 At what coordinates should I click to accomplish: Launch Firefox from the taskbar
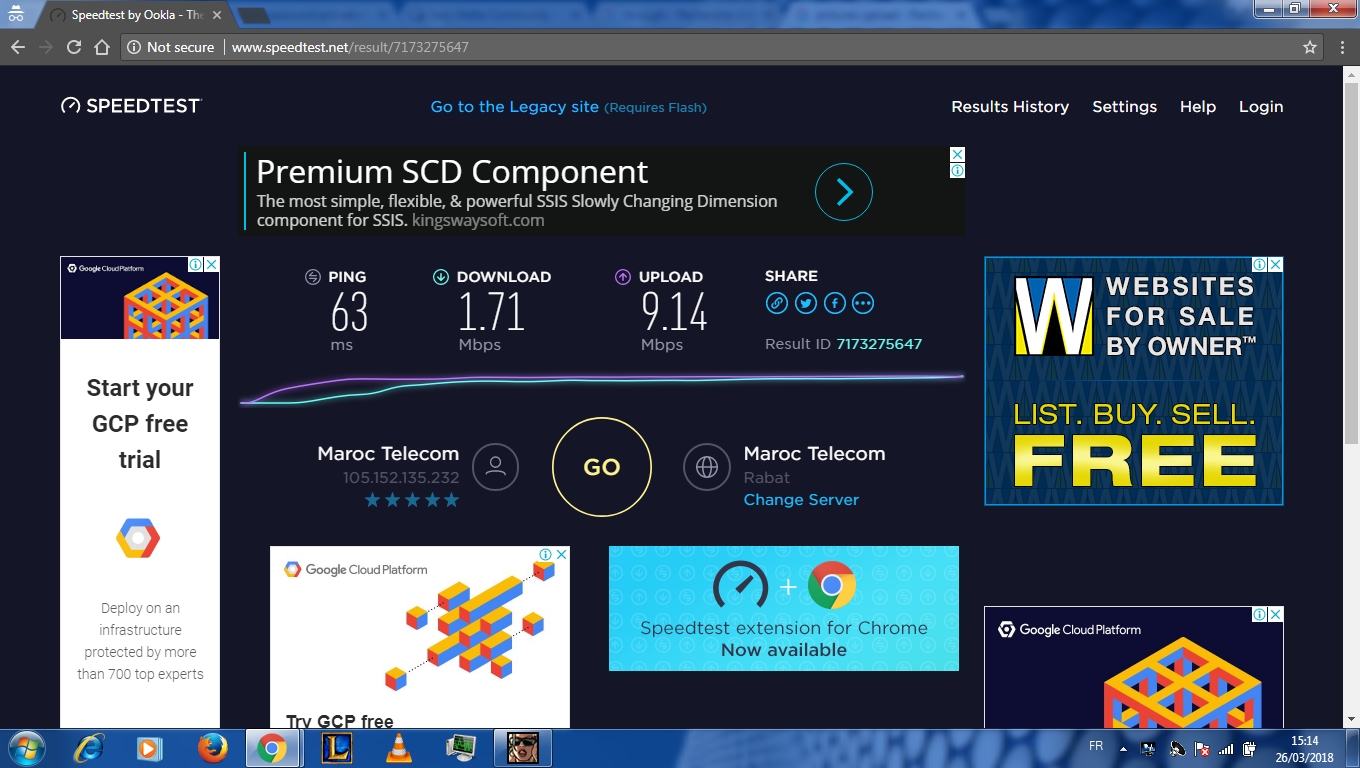[212, 748]
